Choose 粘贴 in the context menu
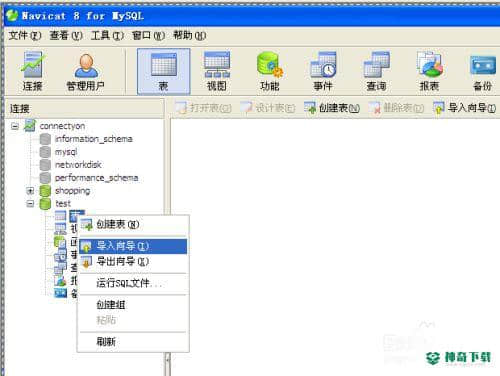The width and height of the screenshot is (500, 376). 133,320
